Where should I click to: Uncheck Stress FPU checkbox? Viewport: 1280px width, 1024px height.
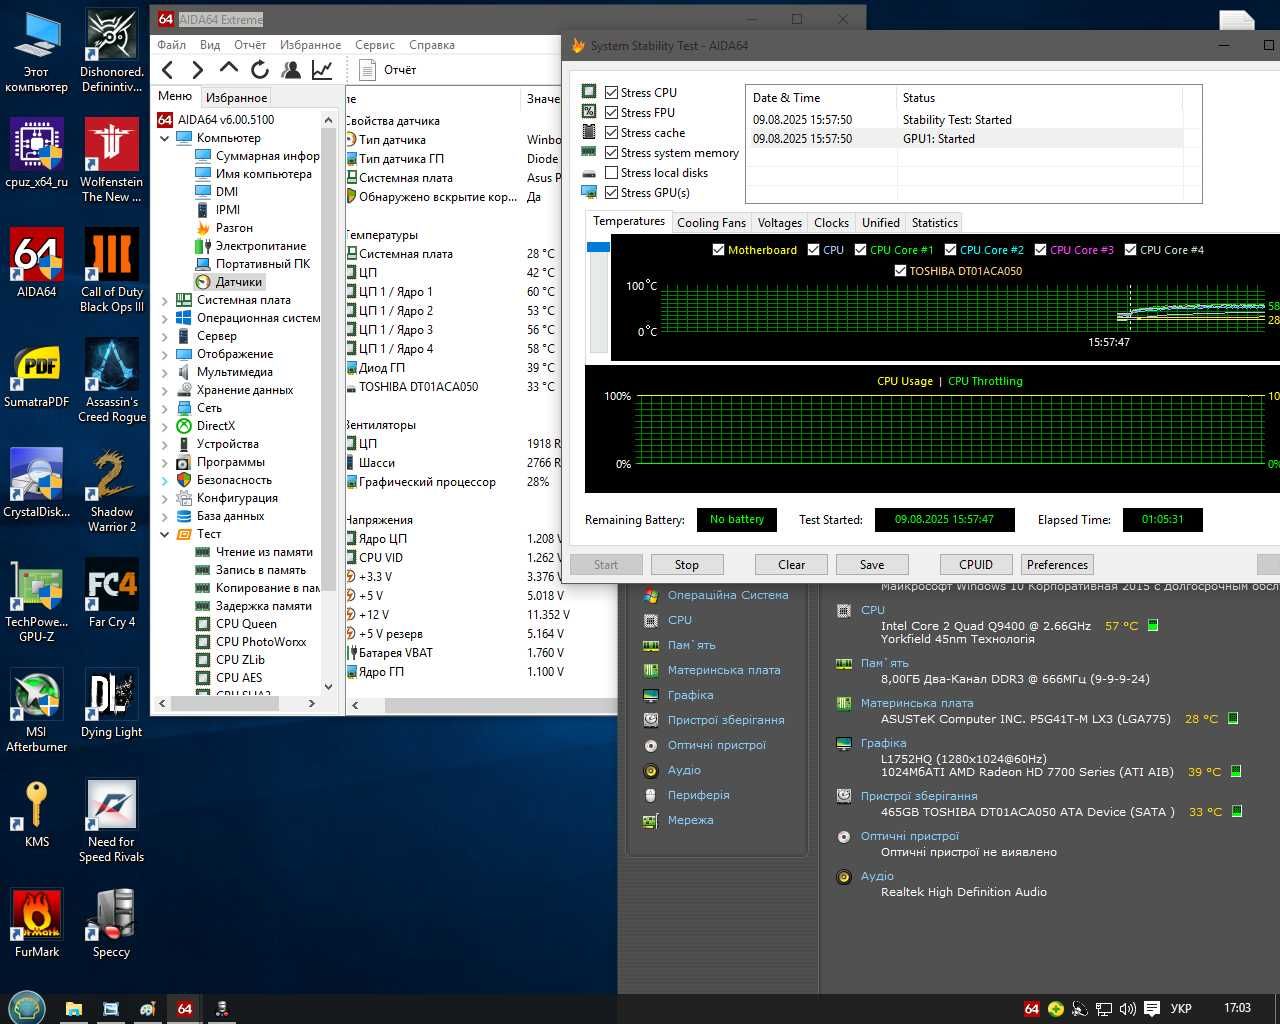[x=611, y=113]
